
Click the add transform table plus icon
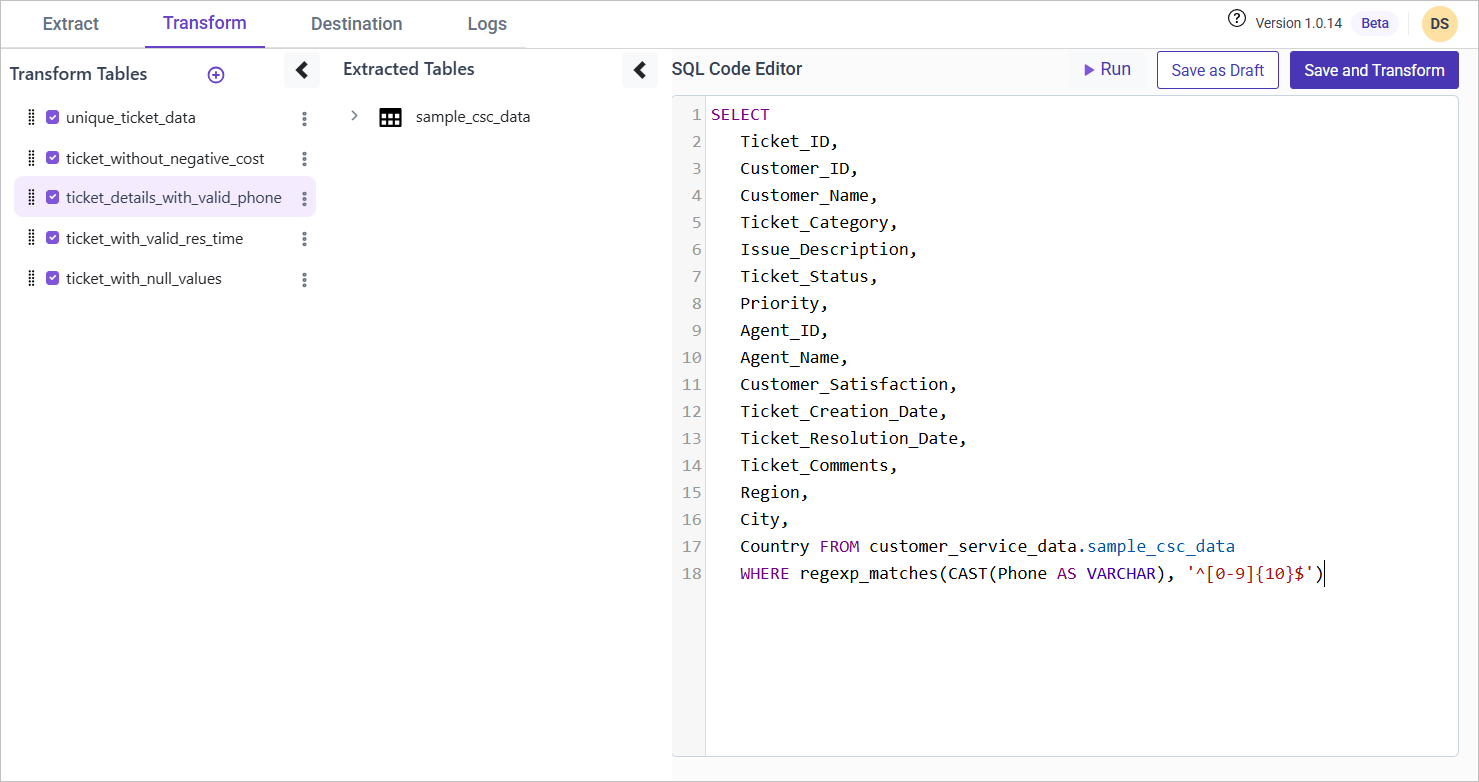coord(215,75)
